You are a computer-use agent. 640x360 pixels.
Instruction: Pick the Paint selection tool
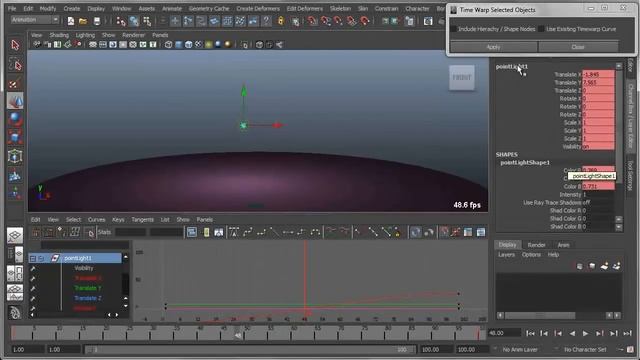click(x=15, y=84)
